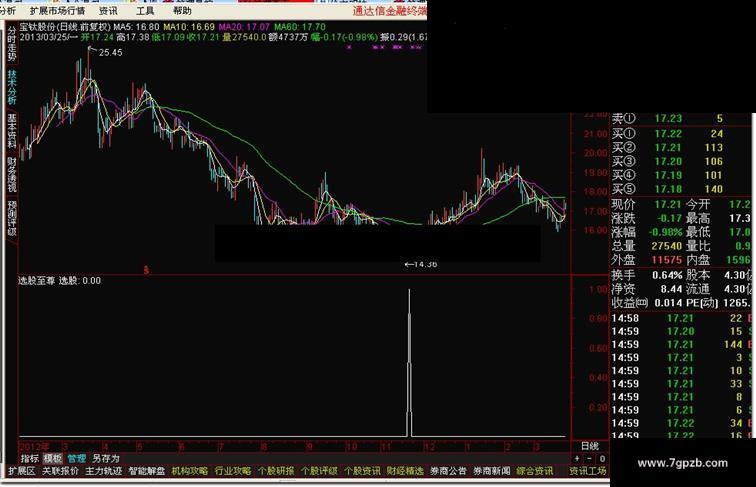Click the plus zoom-in icon

[x=577, y=459]
